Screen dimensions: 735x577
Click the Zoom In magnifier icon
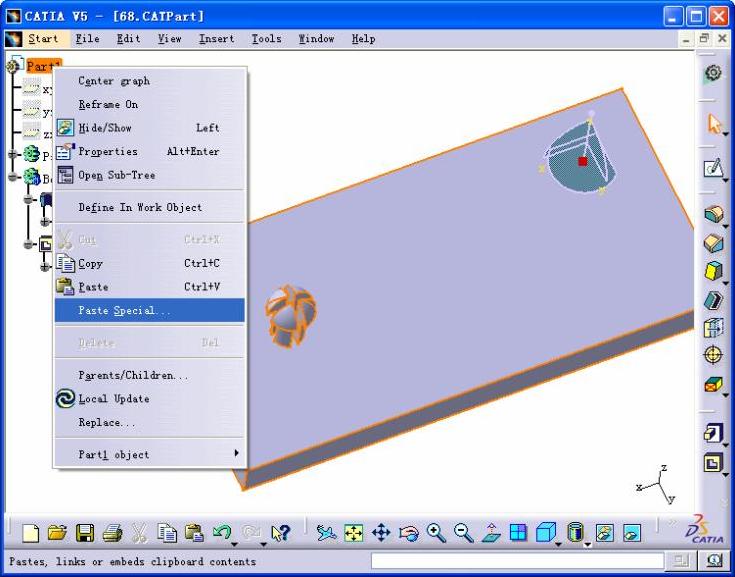point(436,533)
